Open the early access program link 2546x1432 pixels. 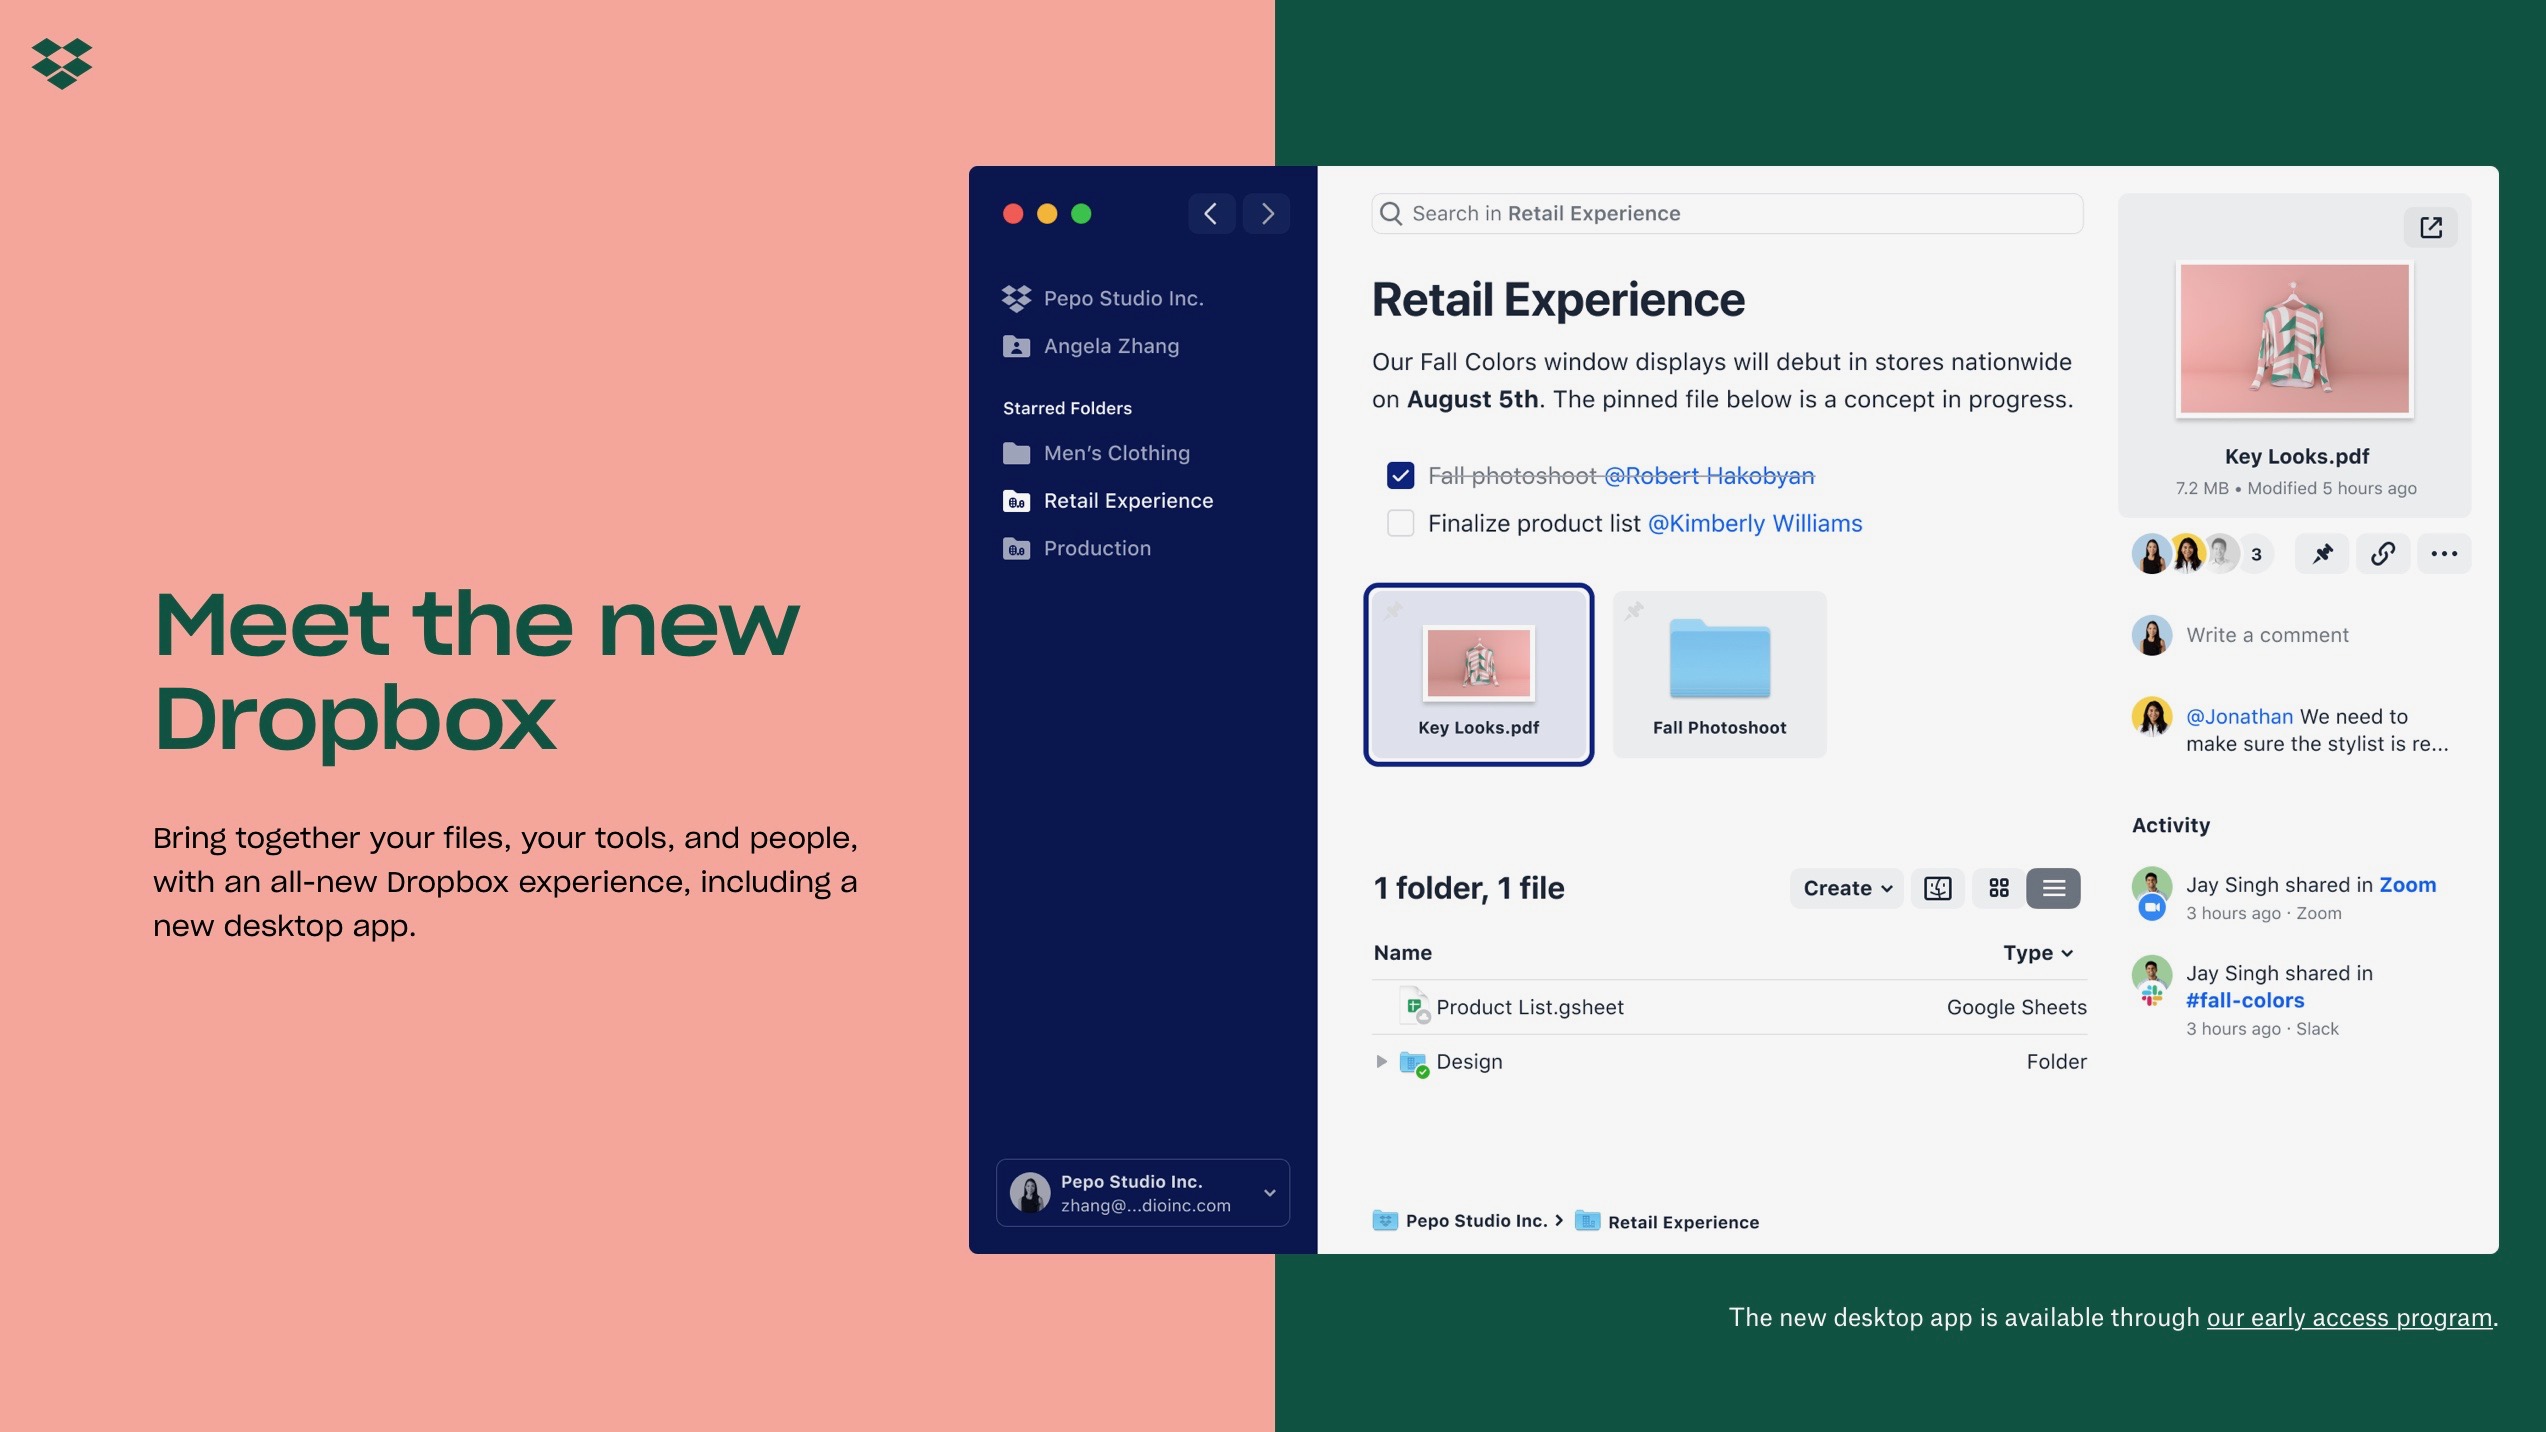(2348, 1318)
